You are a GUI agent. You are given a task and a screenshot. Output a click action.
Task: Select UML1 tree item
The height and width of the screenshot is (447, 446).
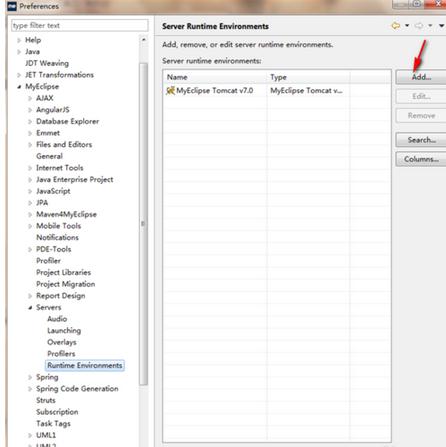pyautogui.click(x=46, y=435)
